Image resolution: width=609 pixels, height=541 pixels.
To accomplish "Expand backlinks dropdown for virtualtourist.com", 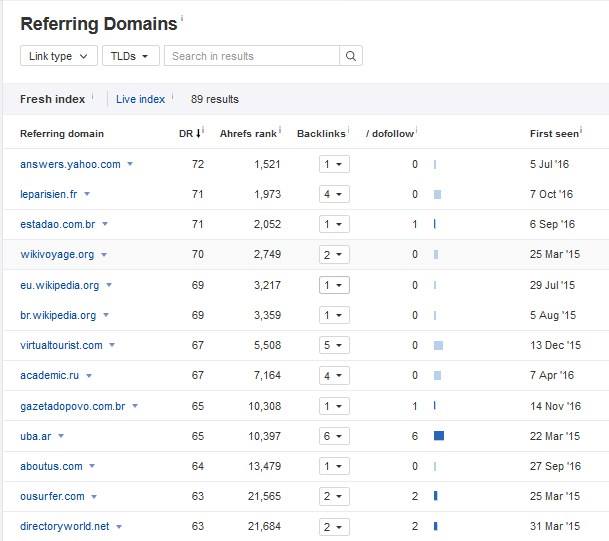I will pos(334,345).
